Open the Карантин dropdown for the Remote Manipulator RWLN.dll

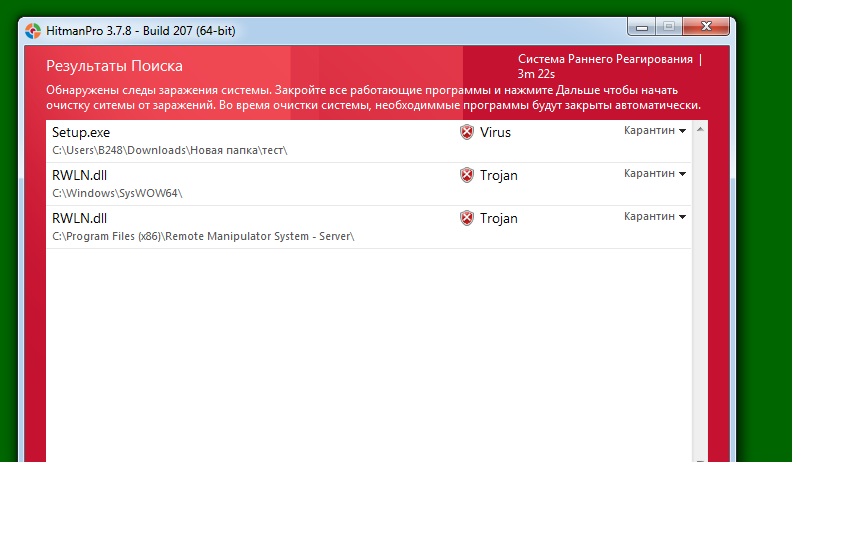pyautogui.click(x=655, y=217)
